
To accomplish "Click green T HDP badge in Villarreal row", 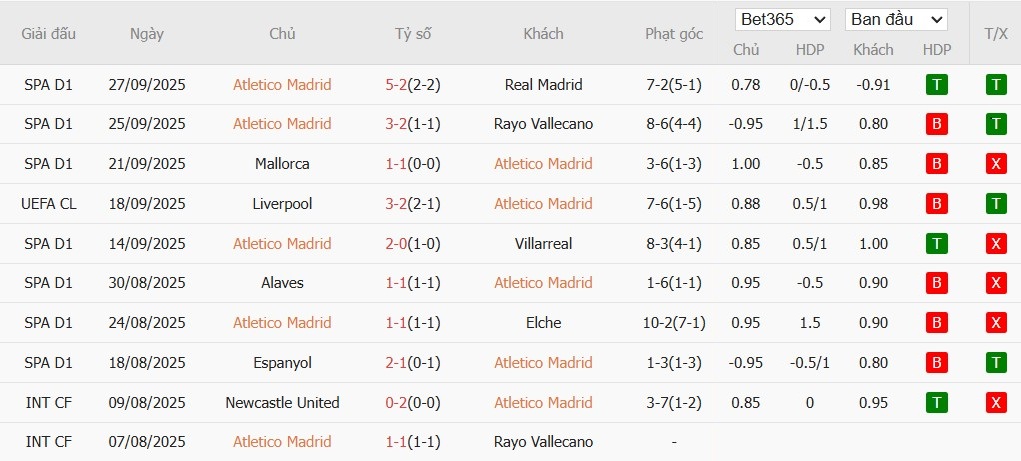I will [x=937, y=243].
